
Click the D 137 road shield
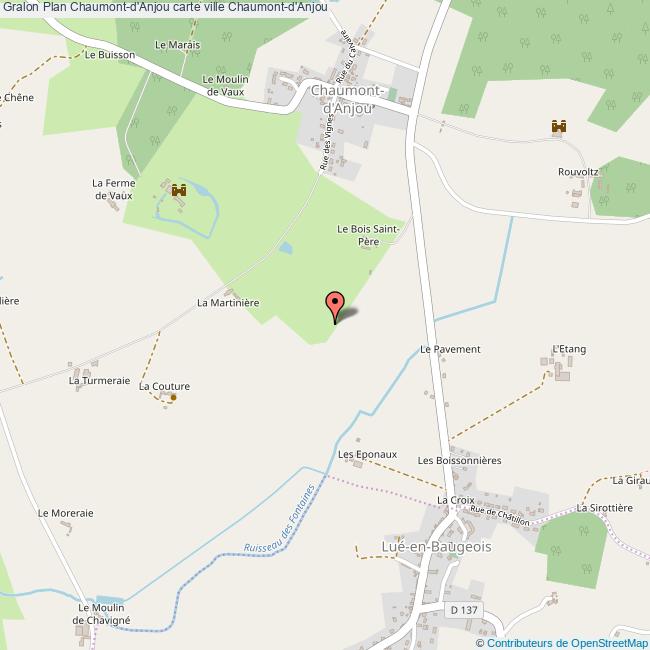pyautogui.click(x=464, y=610)
